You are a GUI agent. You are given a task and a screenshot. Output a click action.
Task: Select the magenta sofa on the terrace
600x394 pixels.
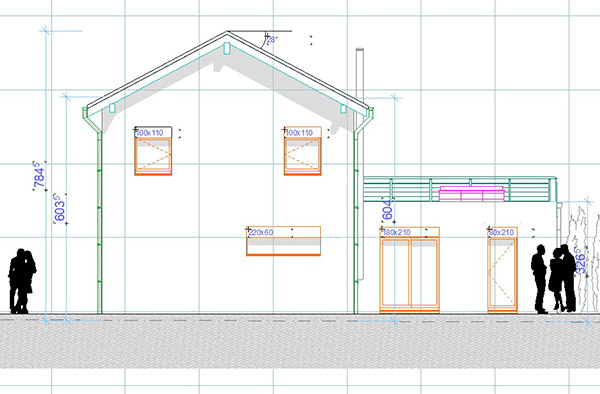click(471, 194)
